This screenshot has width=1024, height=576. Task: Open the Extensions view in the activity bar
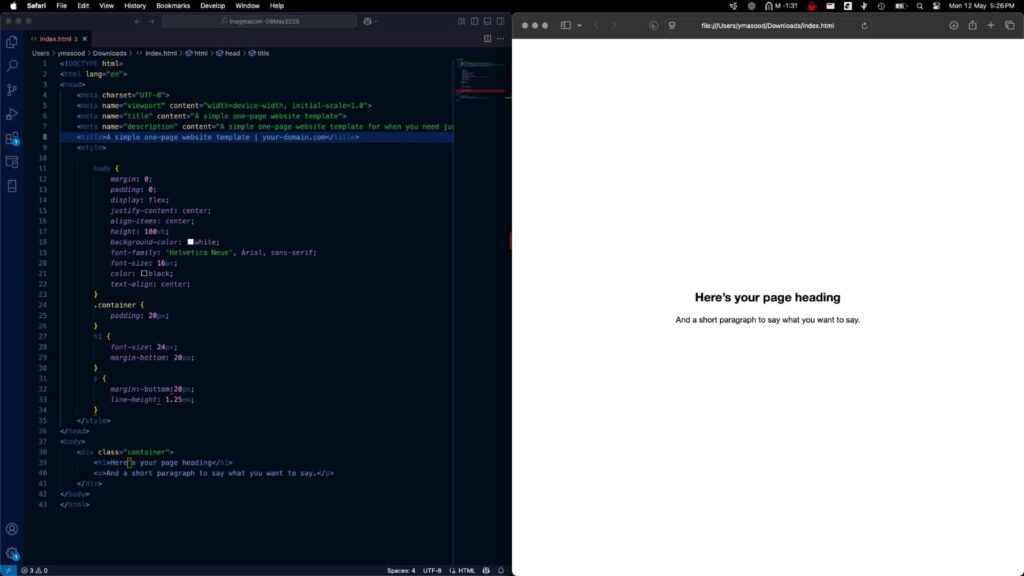12,138
